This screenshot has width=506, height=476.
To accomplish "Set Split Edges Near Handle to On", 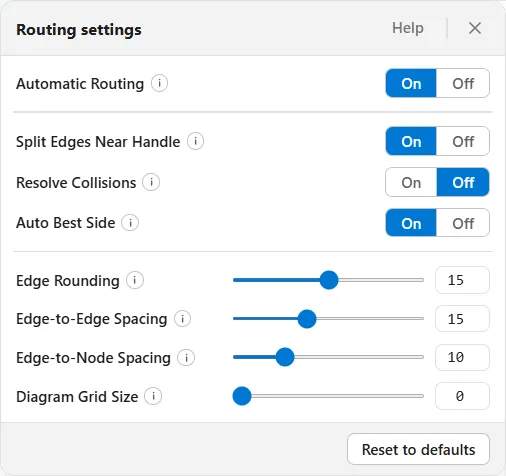I will pos(411,141).
